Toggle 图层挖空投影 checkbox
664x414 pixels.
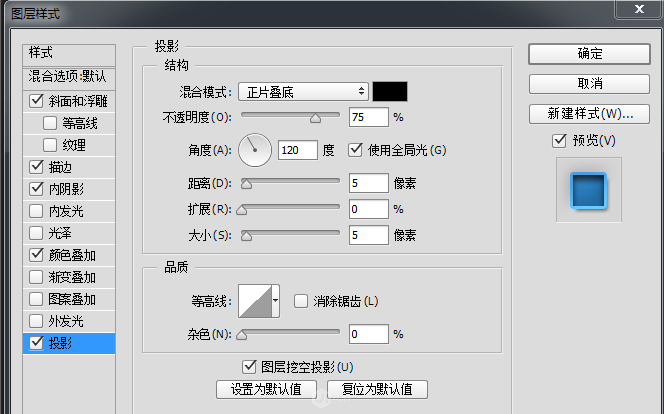pos(249,367)
